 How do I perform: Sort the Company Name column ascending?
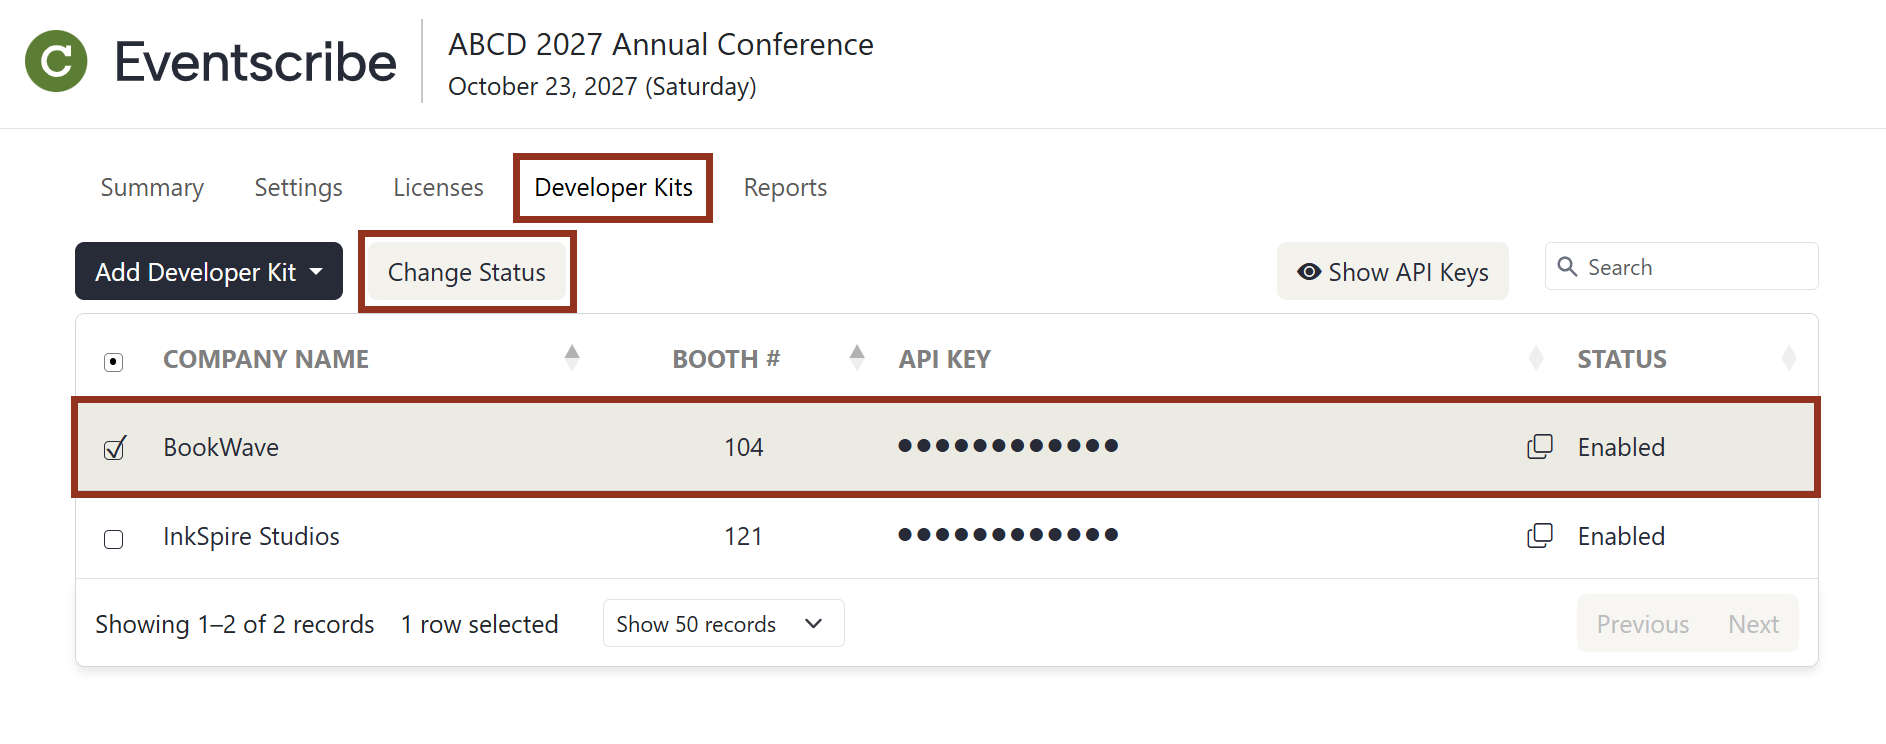click(x=571, y=352)
